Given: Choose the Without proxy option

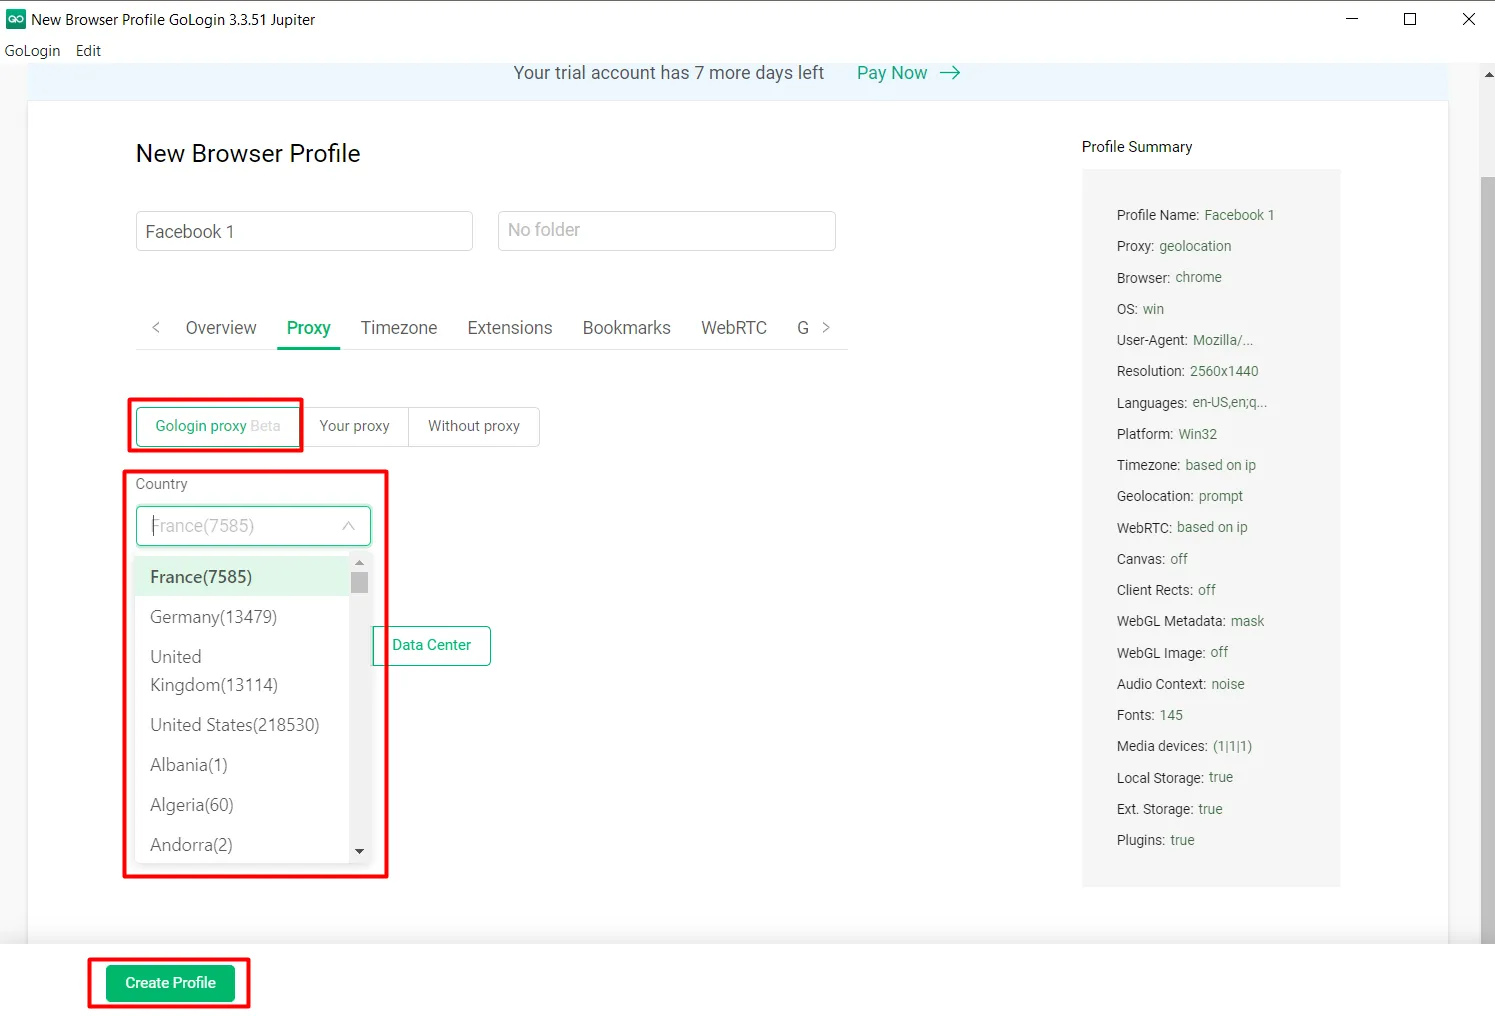Looking at the screenshot, I should coord(474,426).
